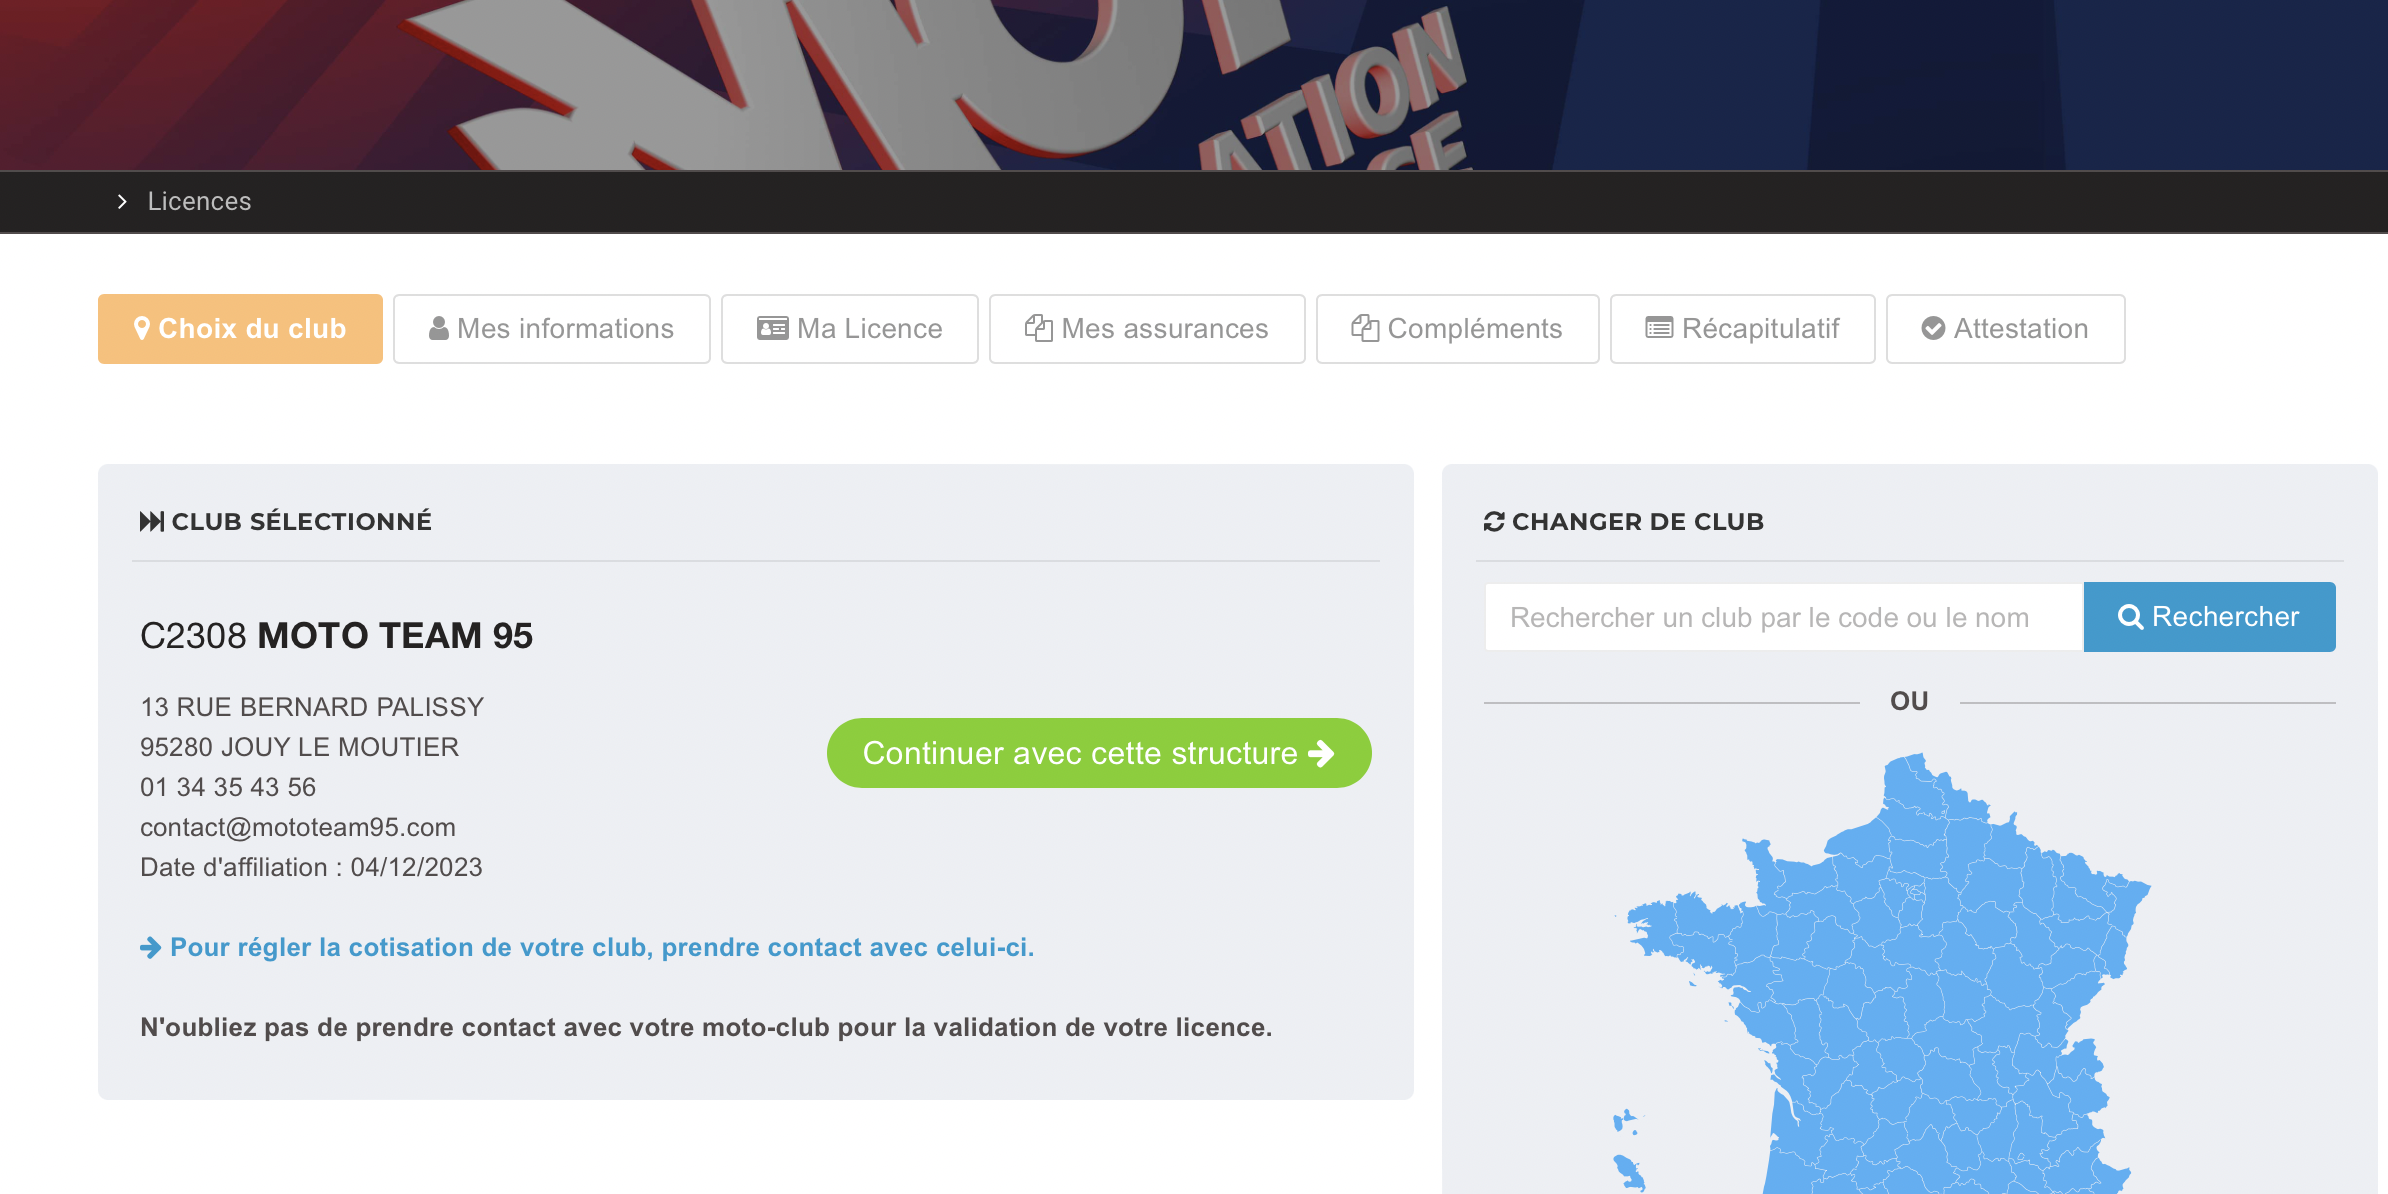This screenshot has height=1194, width=2388.
Task: Click the Licences breadcrumb link
Action: pyautogui.click(x=199, y=201)
